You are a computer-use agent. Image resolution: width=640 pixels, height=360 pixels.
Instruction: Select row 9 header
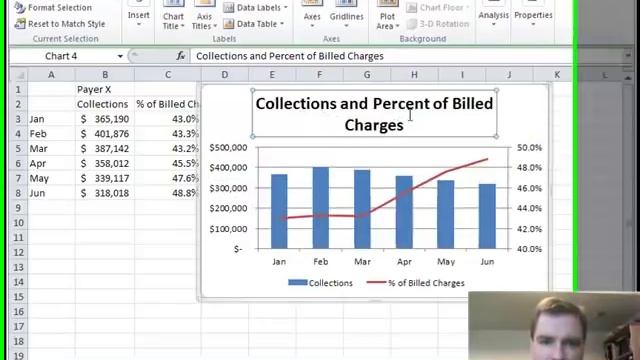click(18, 208)
